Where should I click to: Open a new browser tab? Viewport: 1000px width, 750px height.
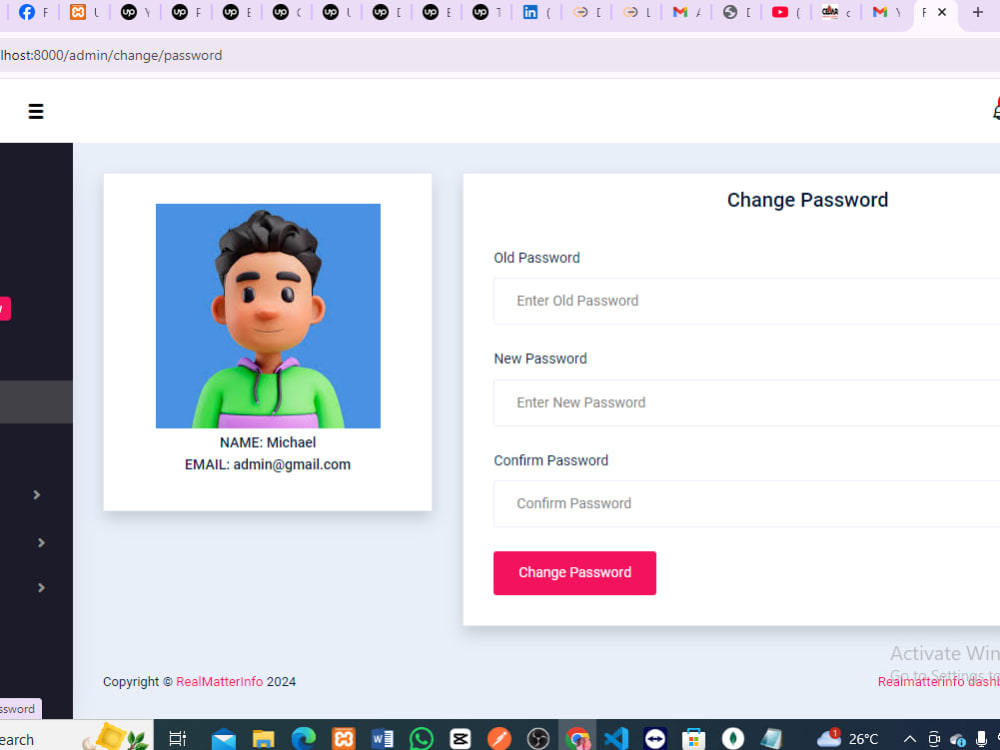(x=978, y=12)
